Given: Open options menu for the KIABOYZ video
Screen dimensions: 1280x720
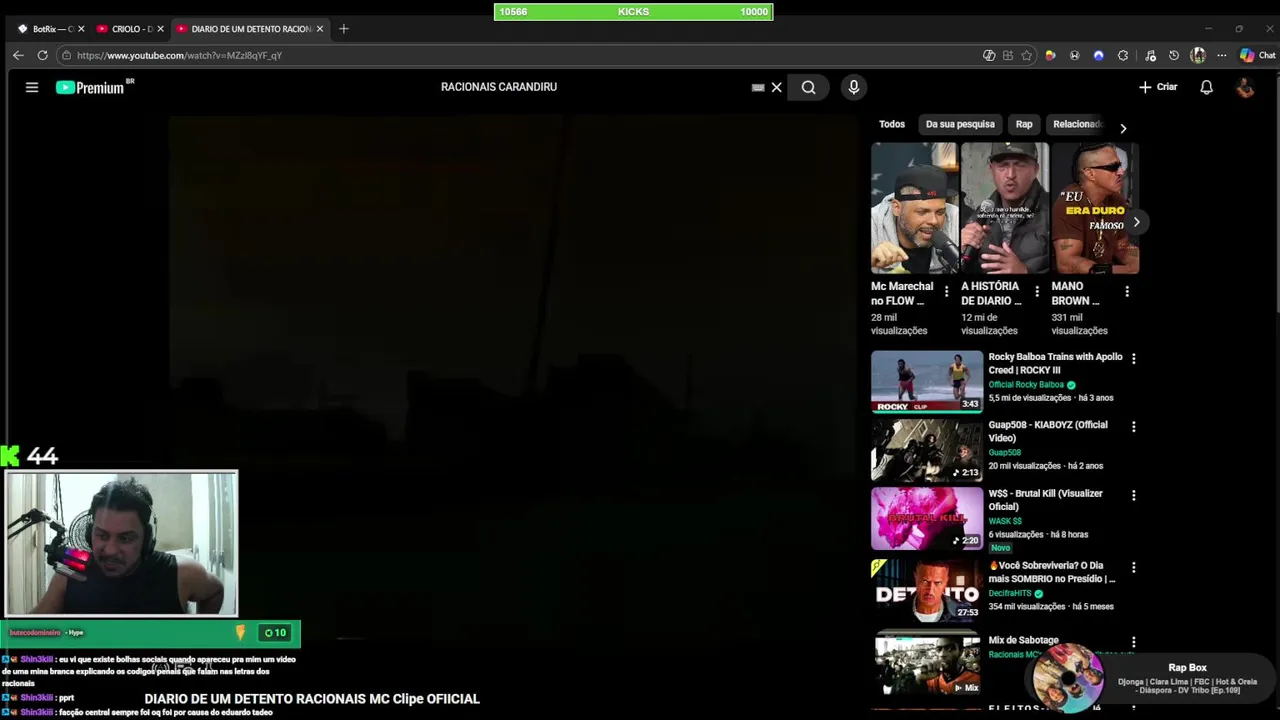Looking at the screenshot, I should (1133, 427).
